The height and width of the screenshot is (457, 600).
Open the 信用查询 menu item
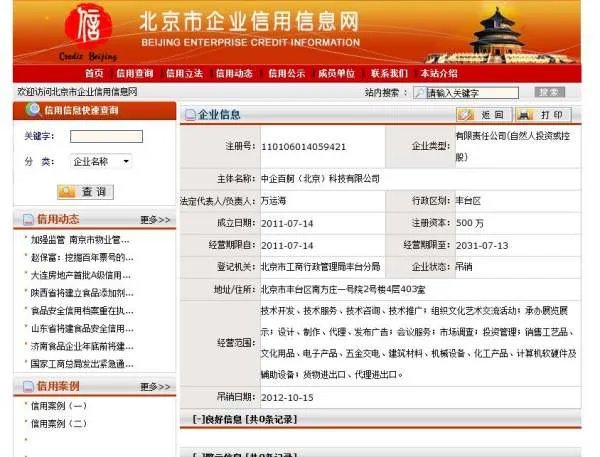(x=135, y=73)
